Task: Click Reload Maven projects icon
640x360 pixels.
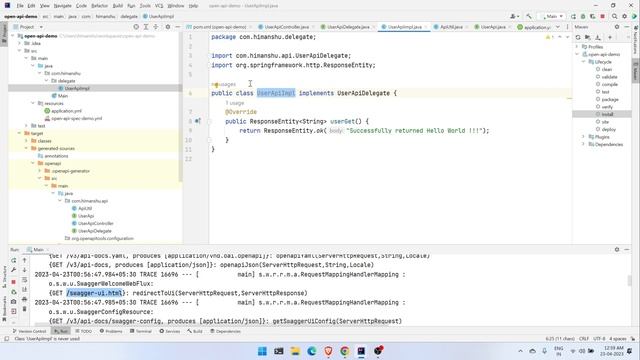Action: point(578,38)
